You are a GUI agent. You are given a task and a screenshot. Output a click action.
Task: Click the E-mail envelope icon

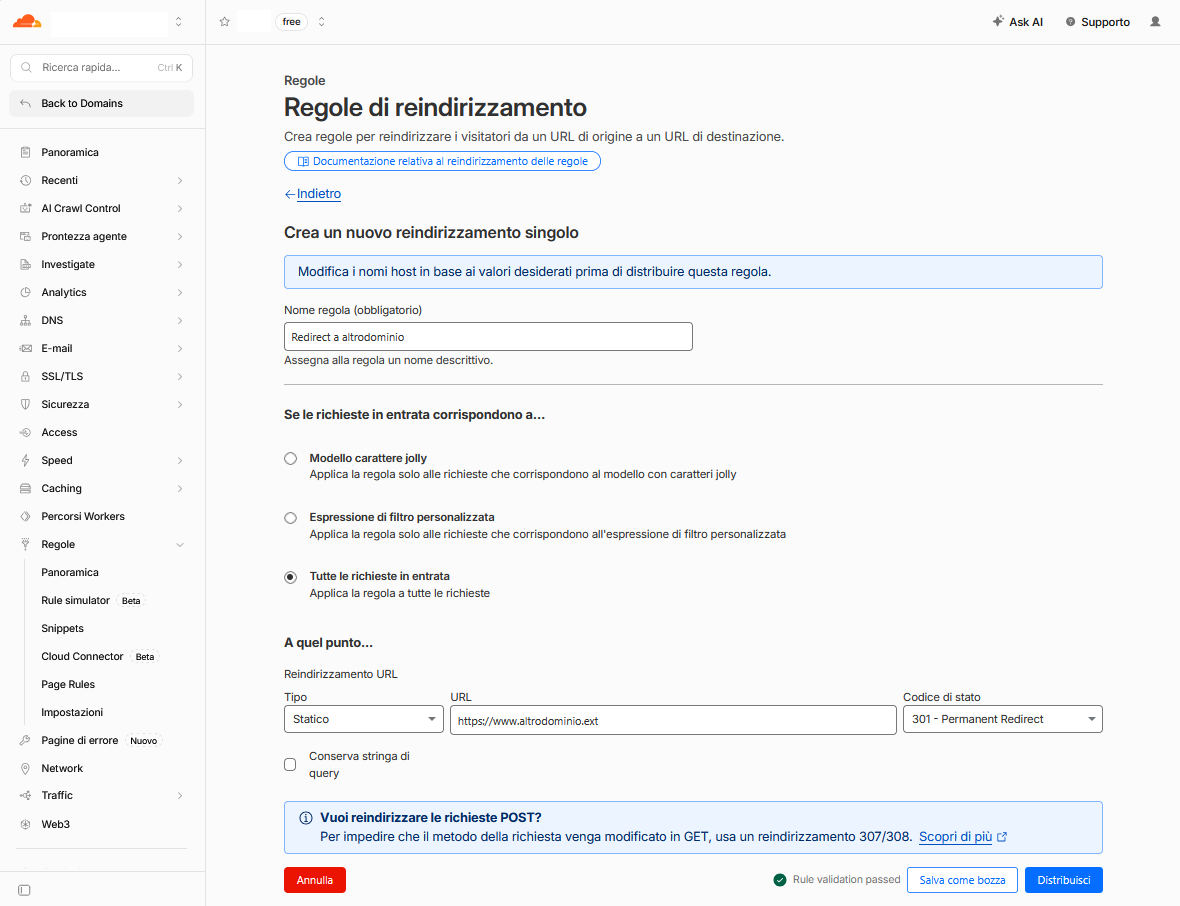click(x=26, y=348)
